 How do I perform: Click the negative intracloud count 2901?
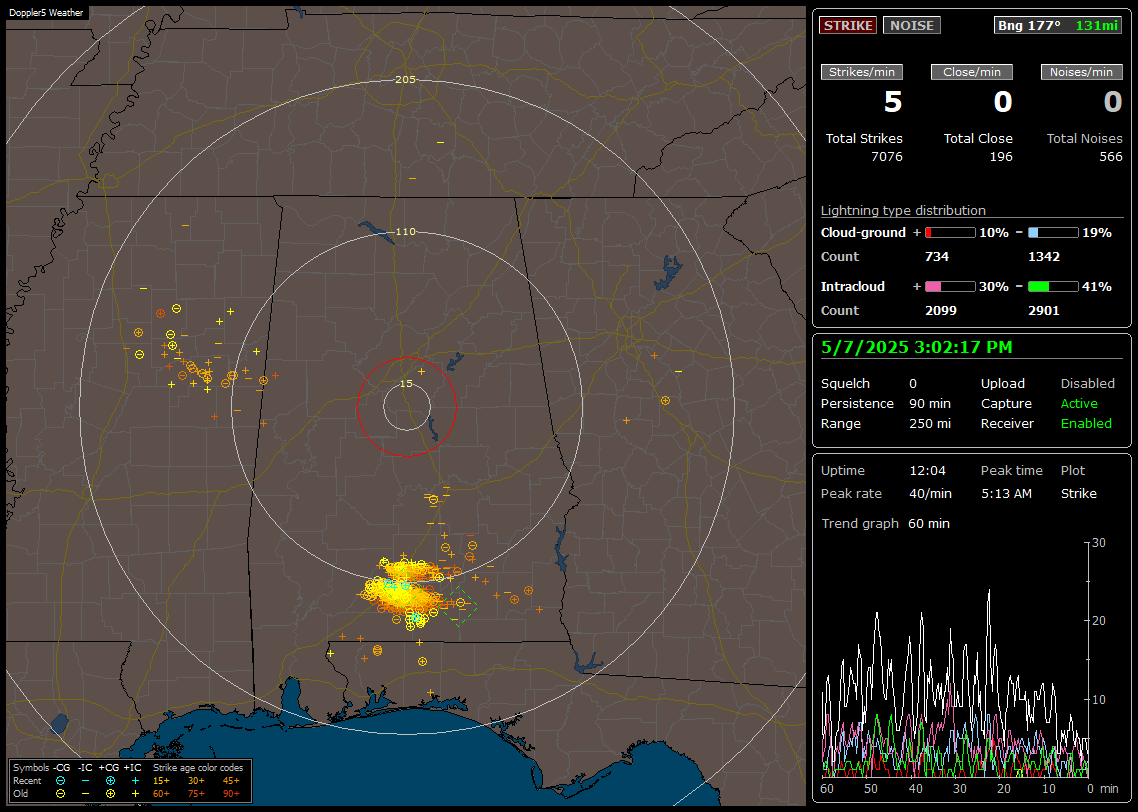click(1044, 311)
